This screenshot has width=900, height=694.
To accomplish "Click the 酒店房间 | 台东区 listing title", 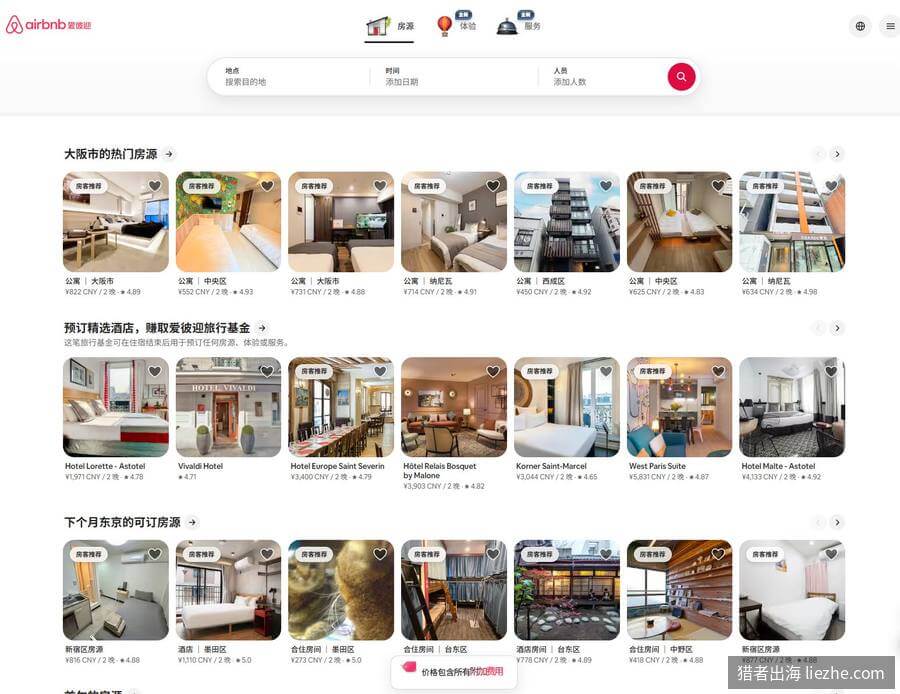I will click(x=548, y=649).
